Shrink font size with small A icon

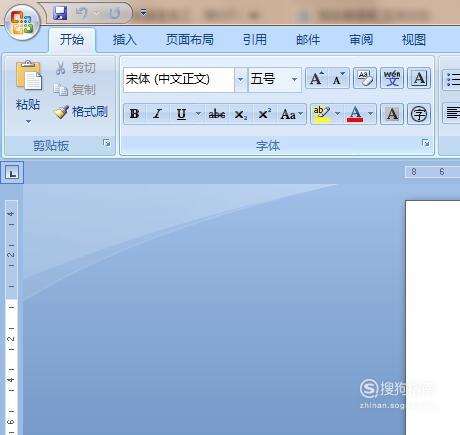(x=339, y=79)
